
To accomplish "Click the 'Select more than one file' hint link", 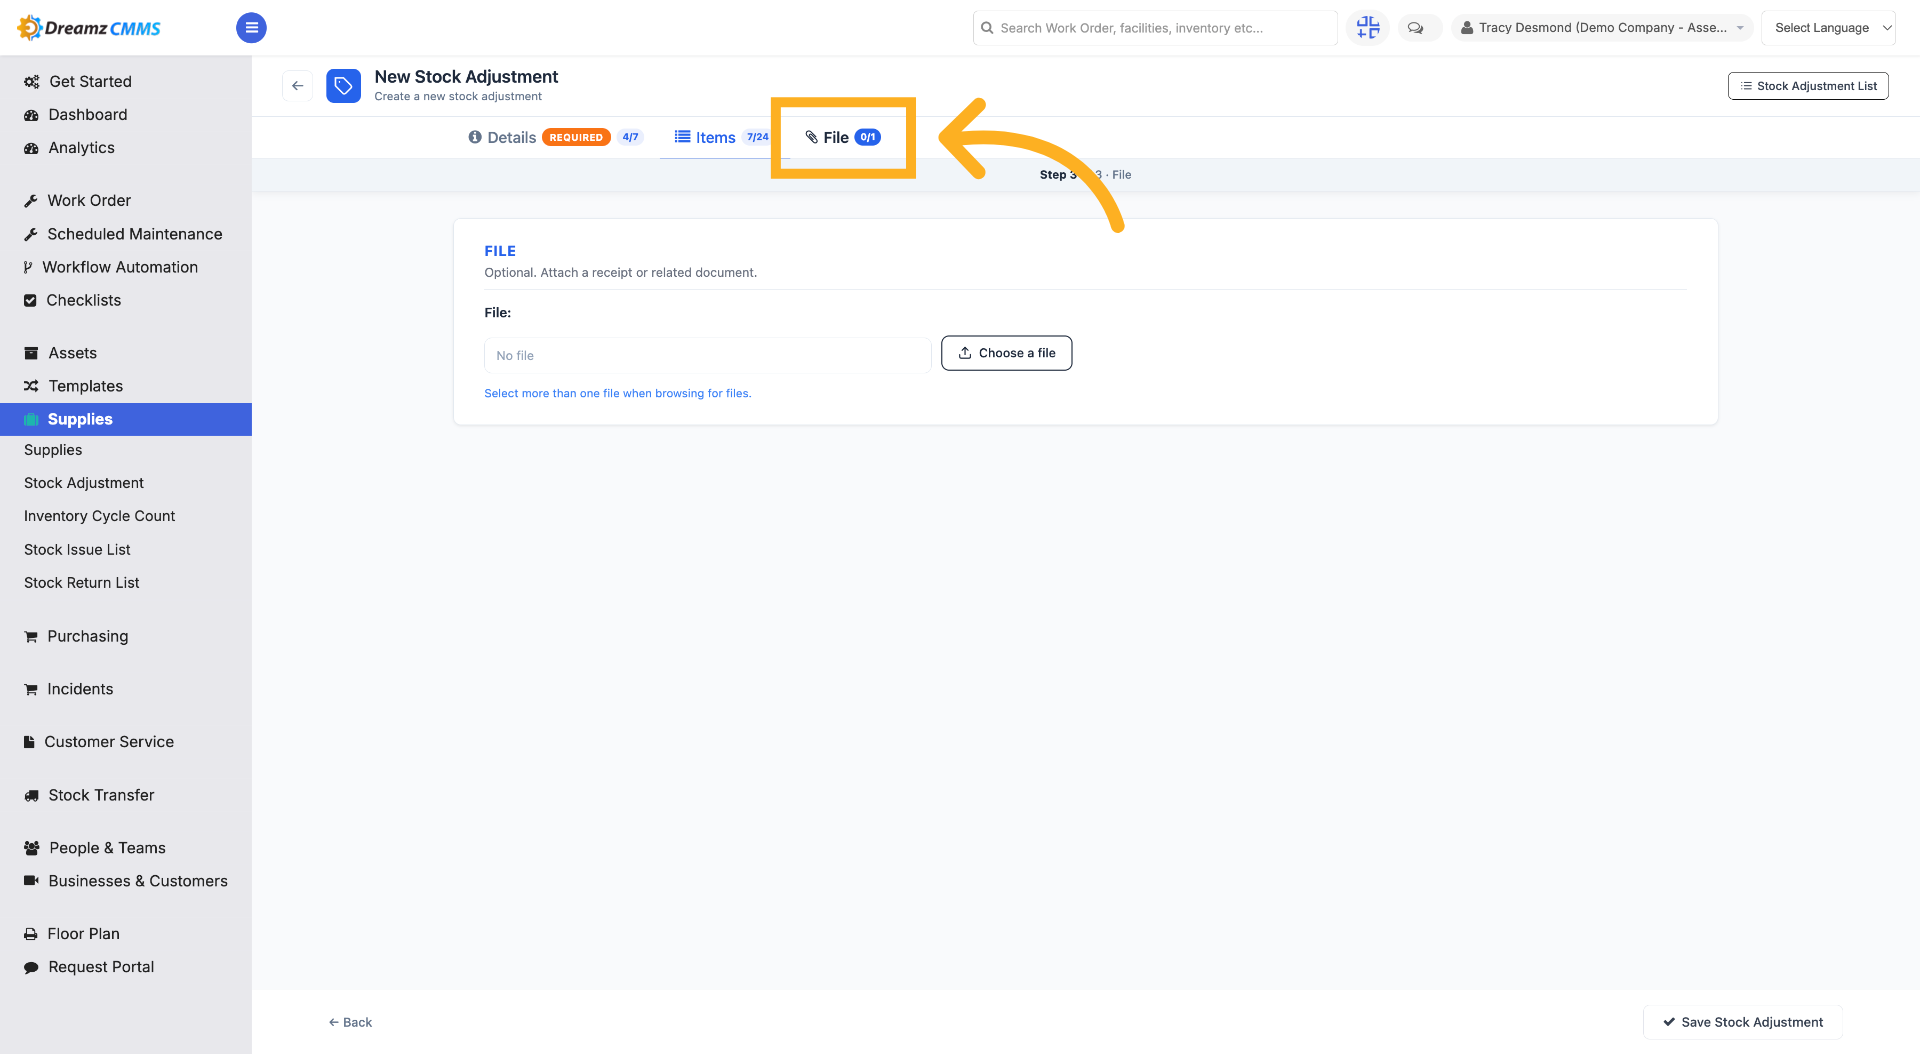I will point(618,394).
